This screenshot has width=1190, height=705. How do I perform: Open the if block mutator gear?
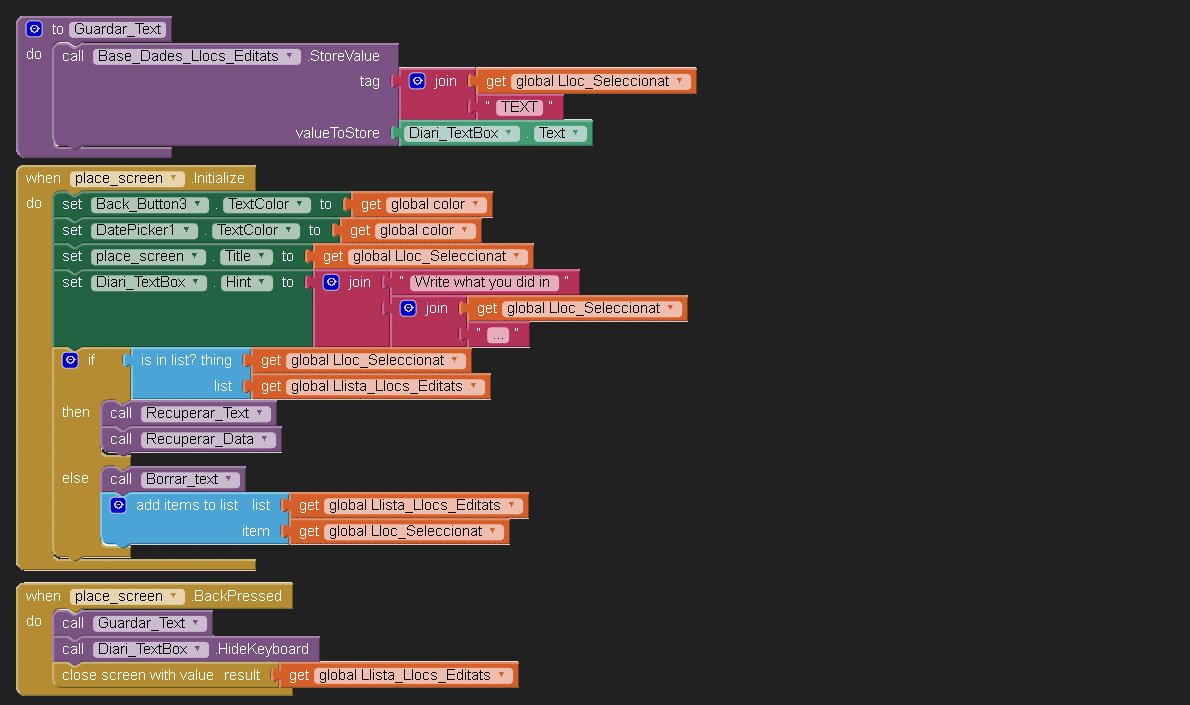click(x=70, y=360)
